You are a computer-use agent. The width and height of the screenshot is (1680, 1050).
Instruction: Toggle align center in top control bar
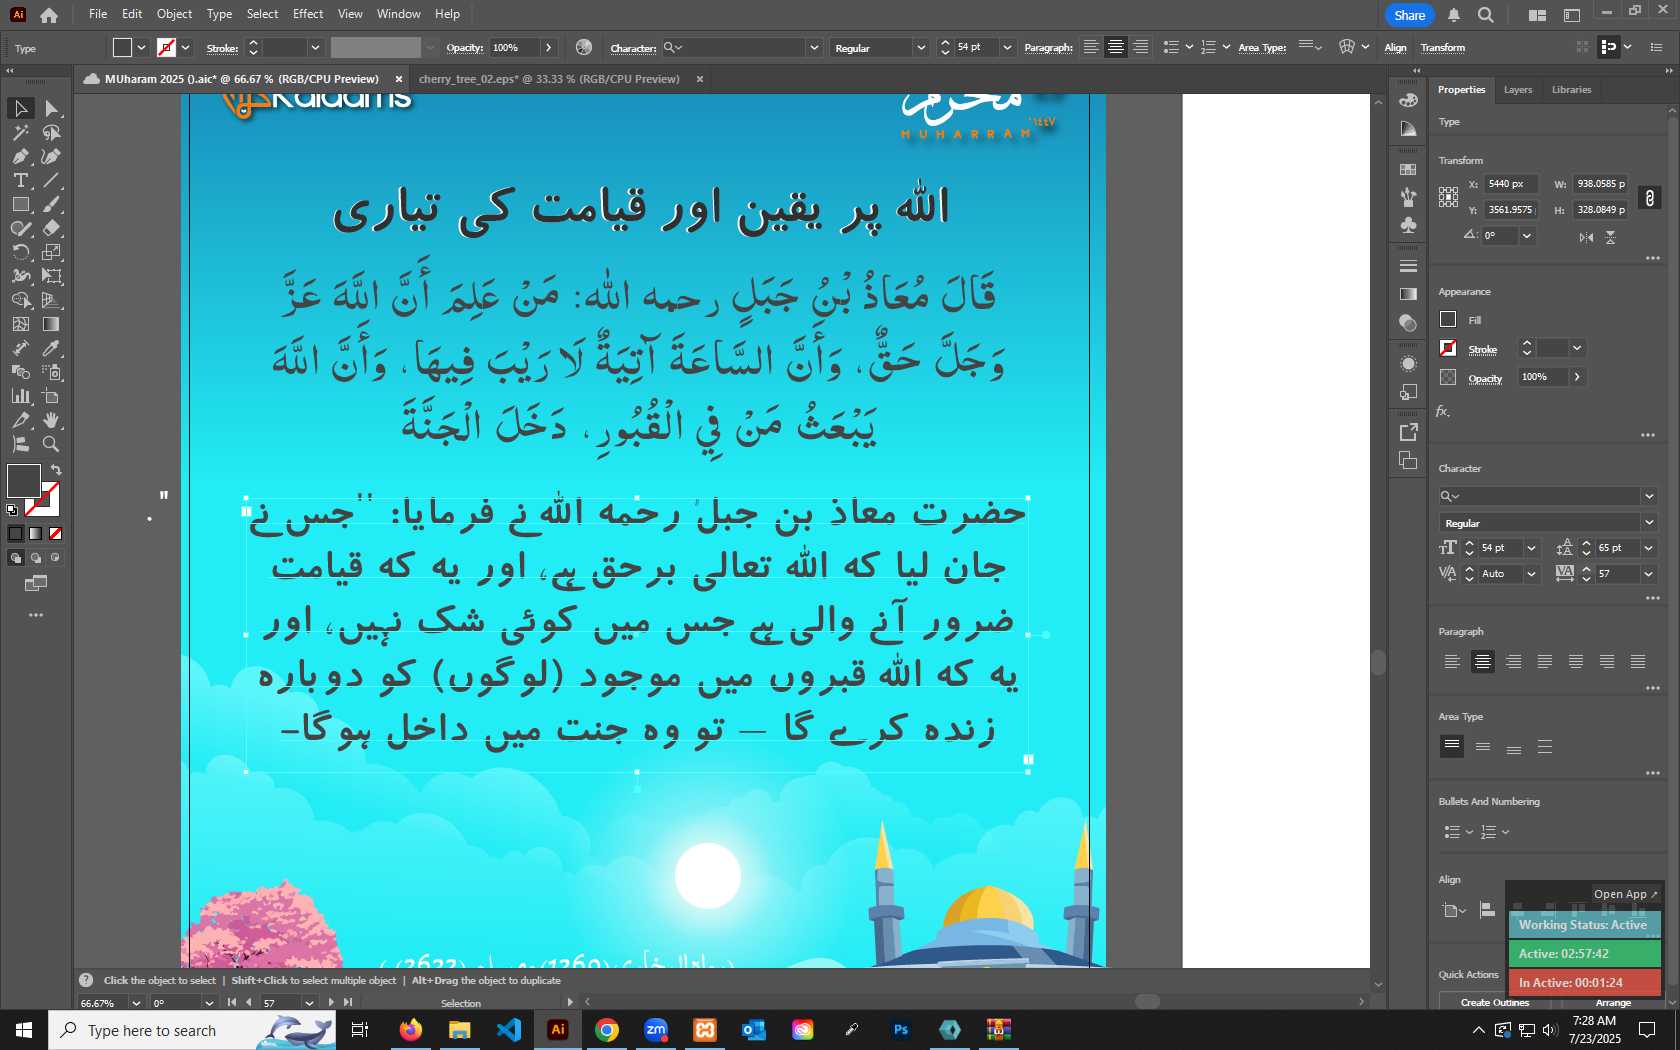click(x=1116, y=47)
